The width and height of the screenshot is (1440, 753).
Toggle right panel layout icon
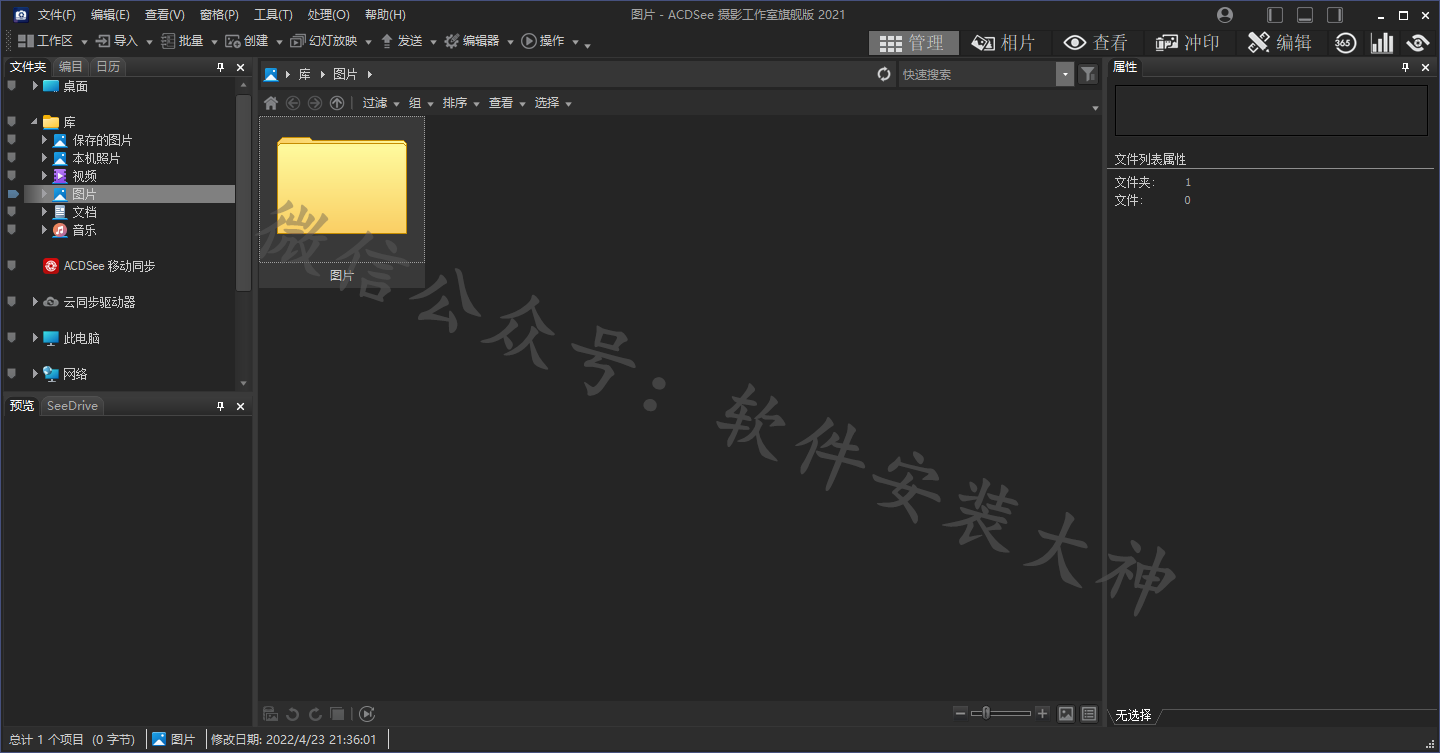(1335, 15)
